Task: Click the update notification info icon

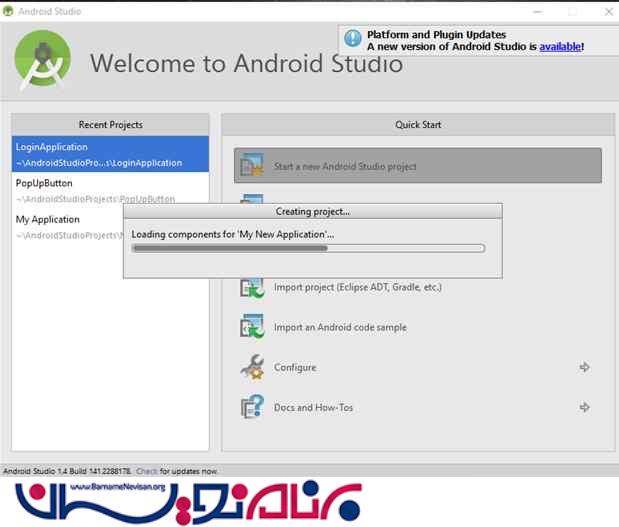Action: point(353,39)
